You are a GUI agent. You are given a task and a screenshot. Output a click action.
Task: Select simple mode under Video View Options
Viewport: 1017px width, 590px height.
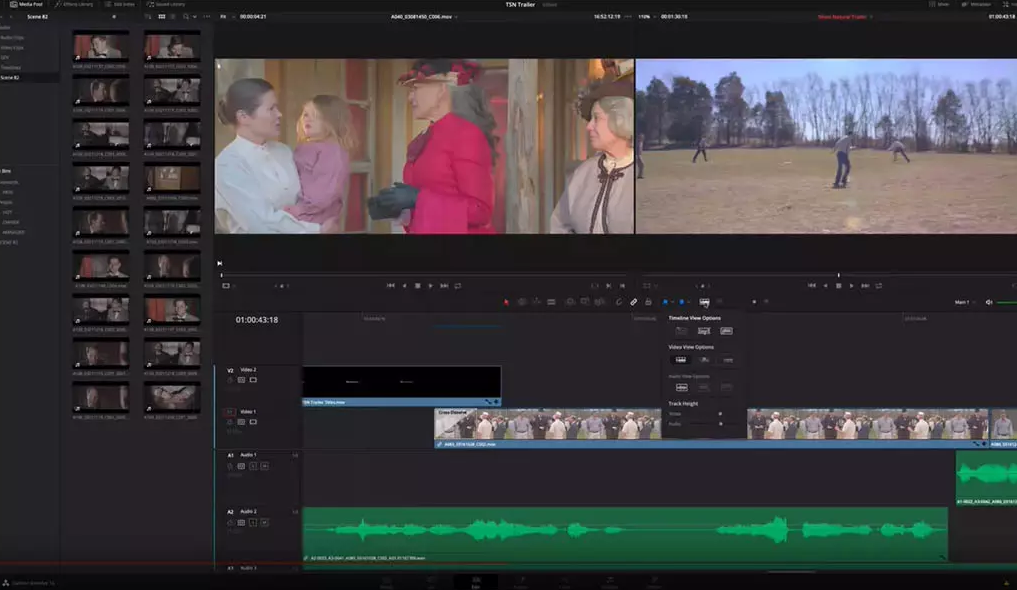(x=728, y=360)
